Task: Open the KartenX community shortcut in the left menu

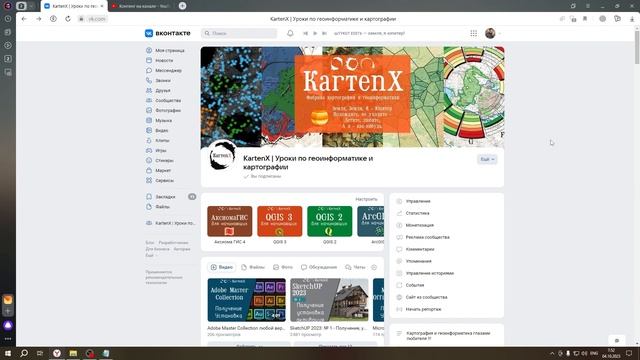Action: click(171, 223)
